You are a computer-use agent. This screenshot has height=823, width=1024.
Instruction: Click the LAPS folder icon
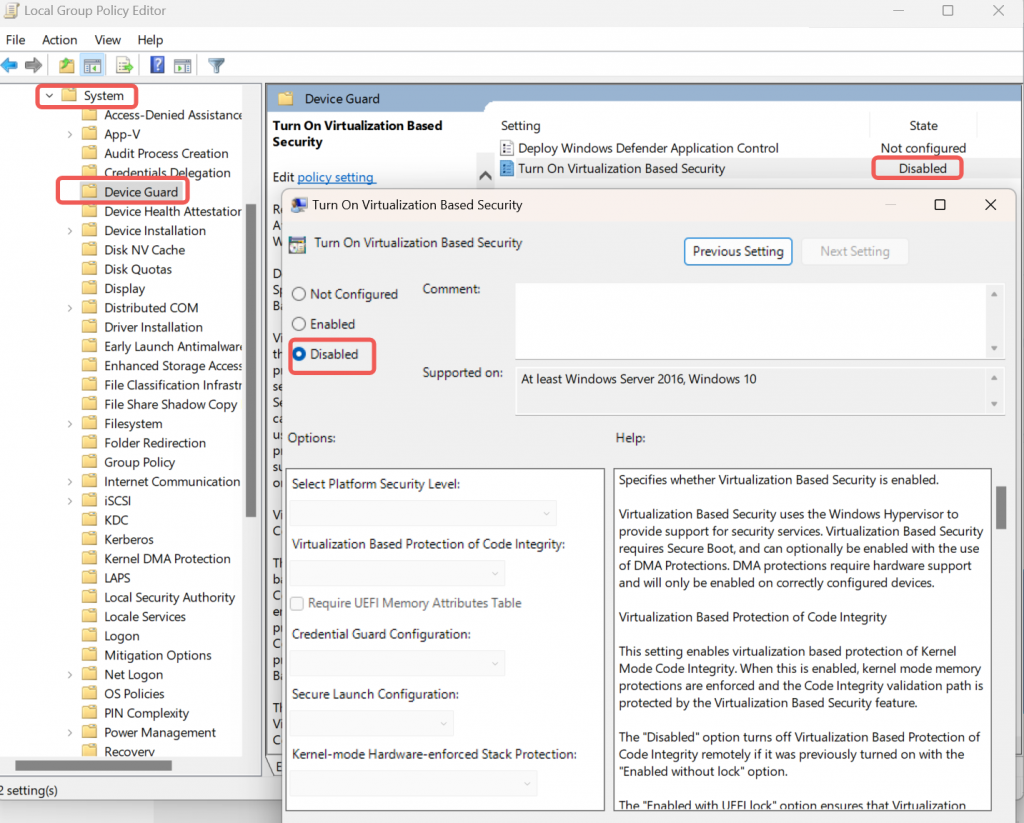89,577
